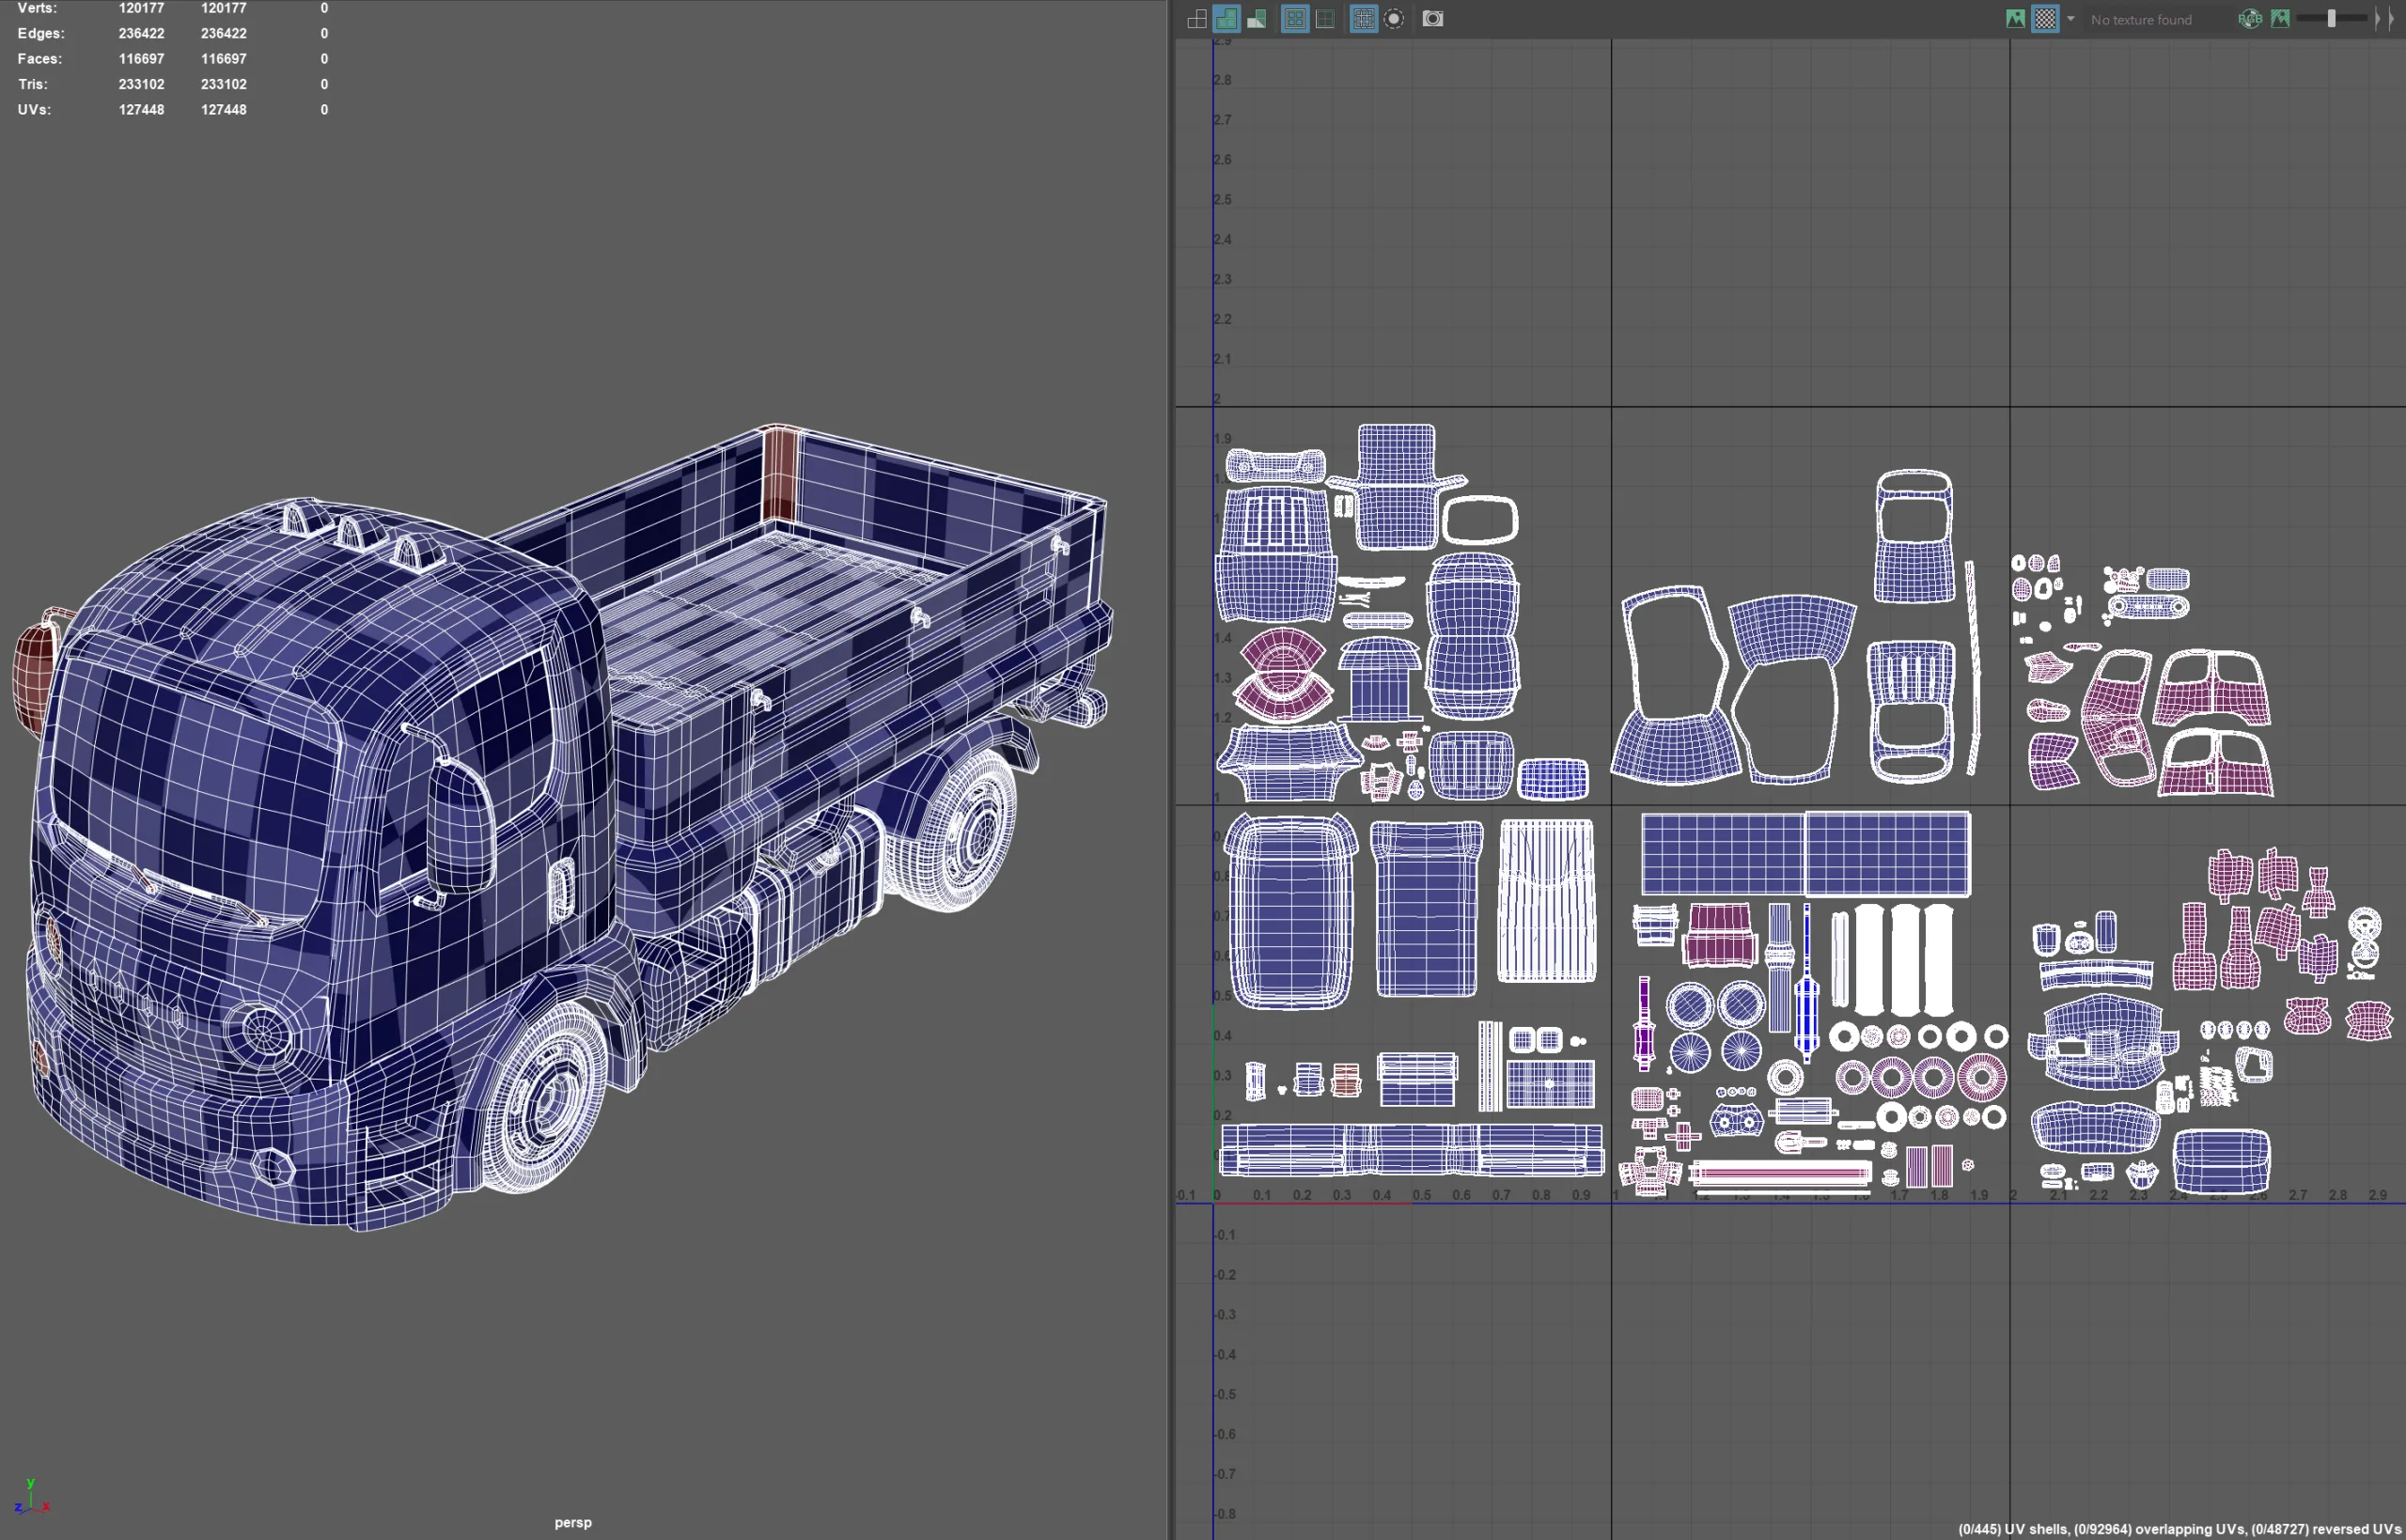Select the truck's rear wheel in viewport

(952, 831)
